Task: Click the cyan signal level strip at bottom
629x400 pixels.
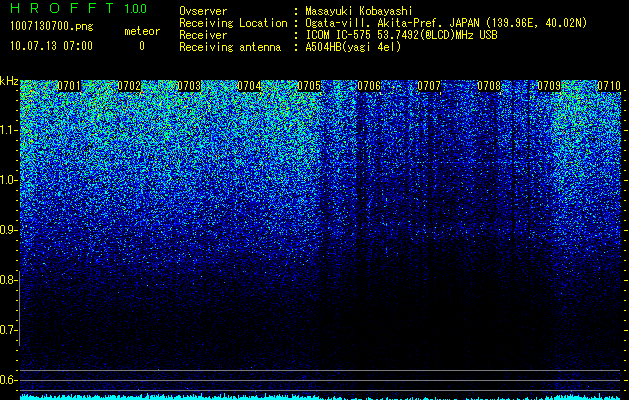Action: (321, 397)
